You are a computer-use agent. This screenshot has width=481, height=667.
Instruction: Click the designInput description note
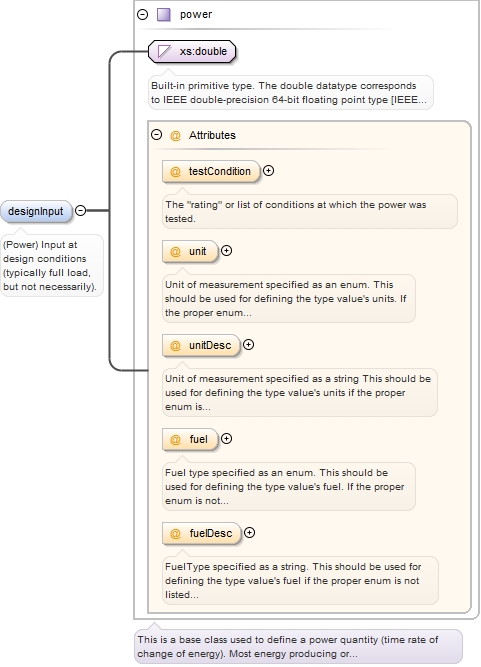point(51,265)
